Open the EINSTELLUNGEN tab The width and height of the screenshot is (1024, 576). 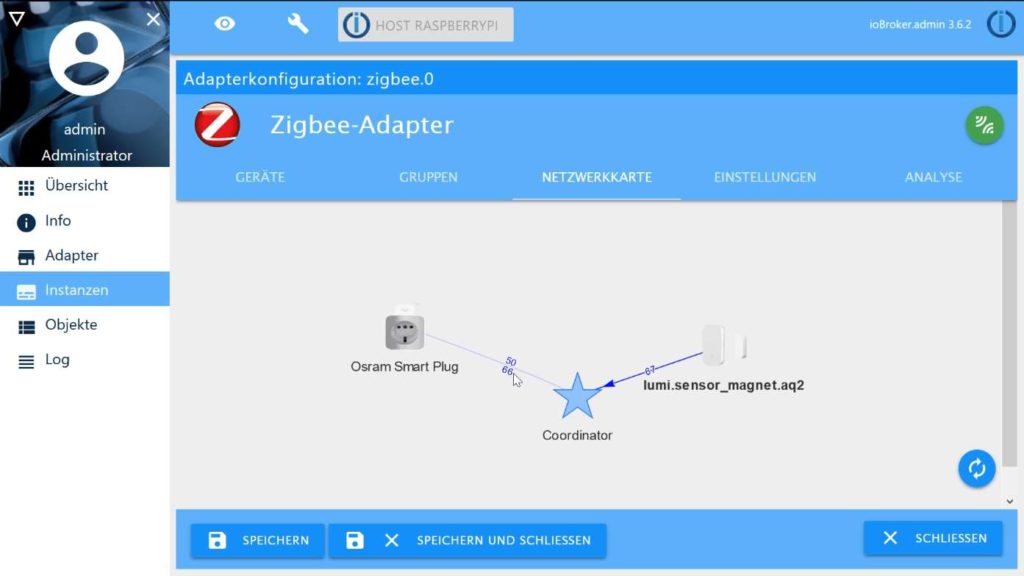tap(765, 177)
